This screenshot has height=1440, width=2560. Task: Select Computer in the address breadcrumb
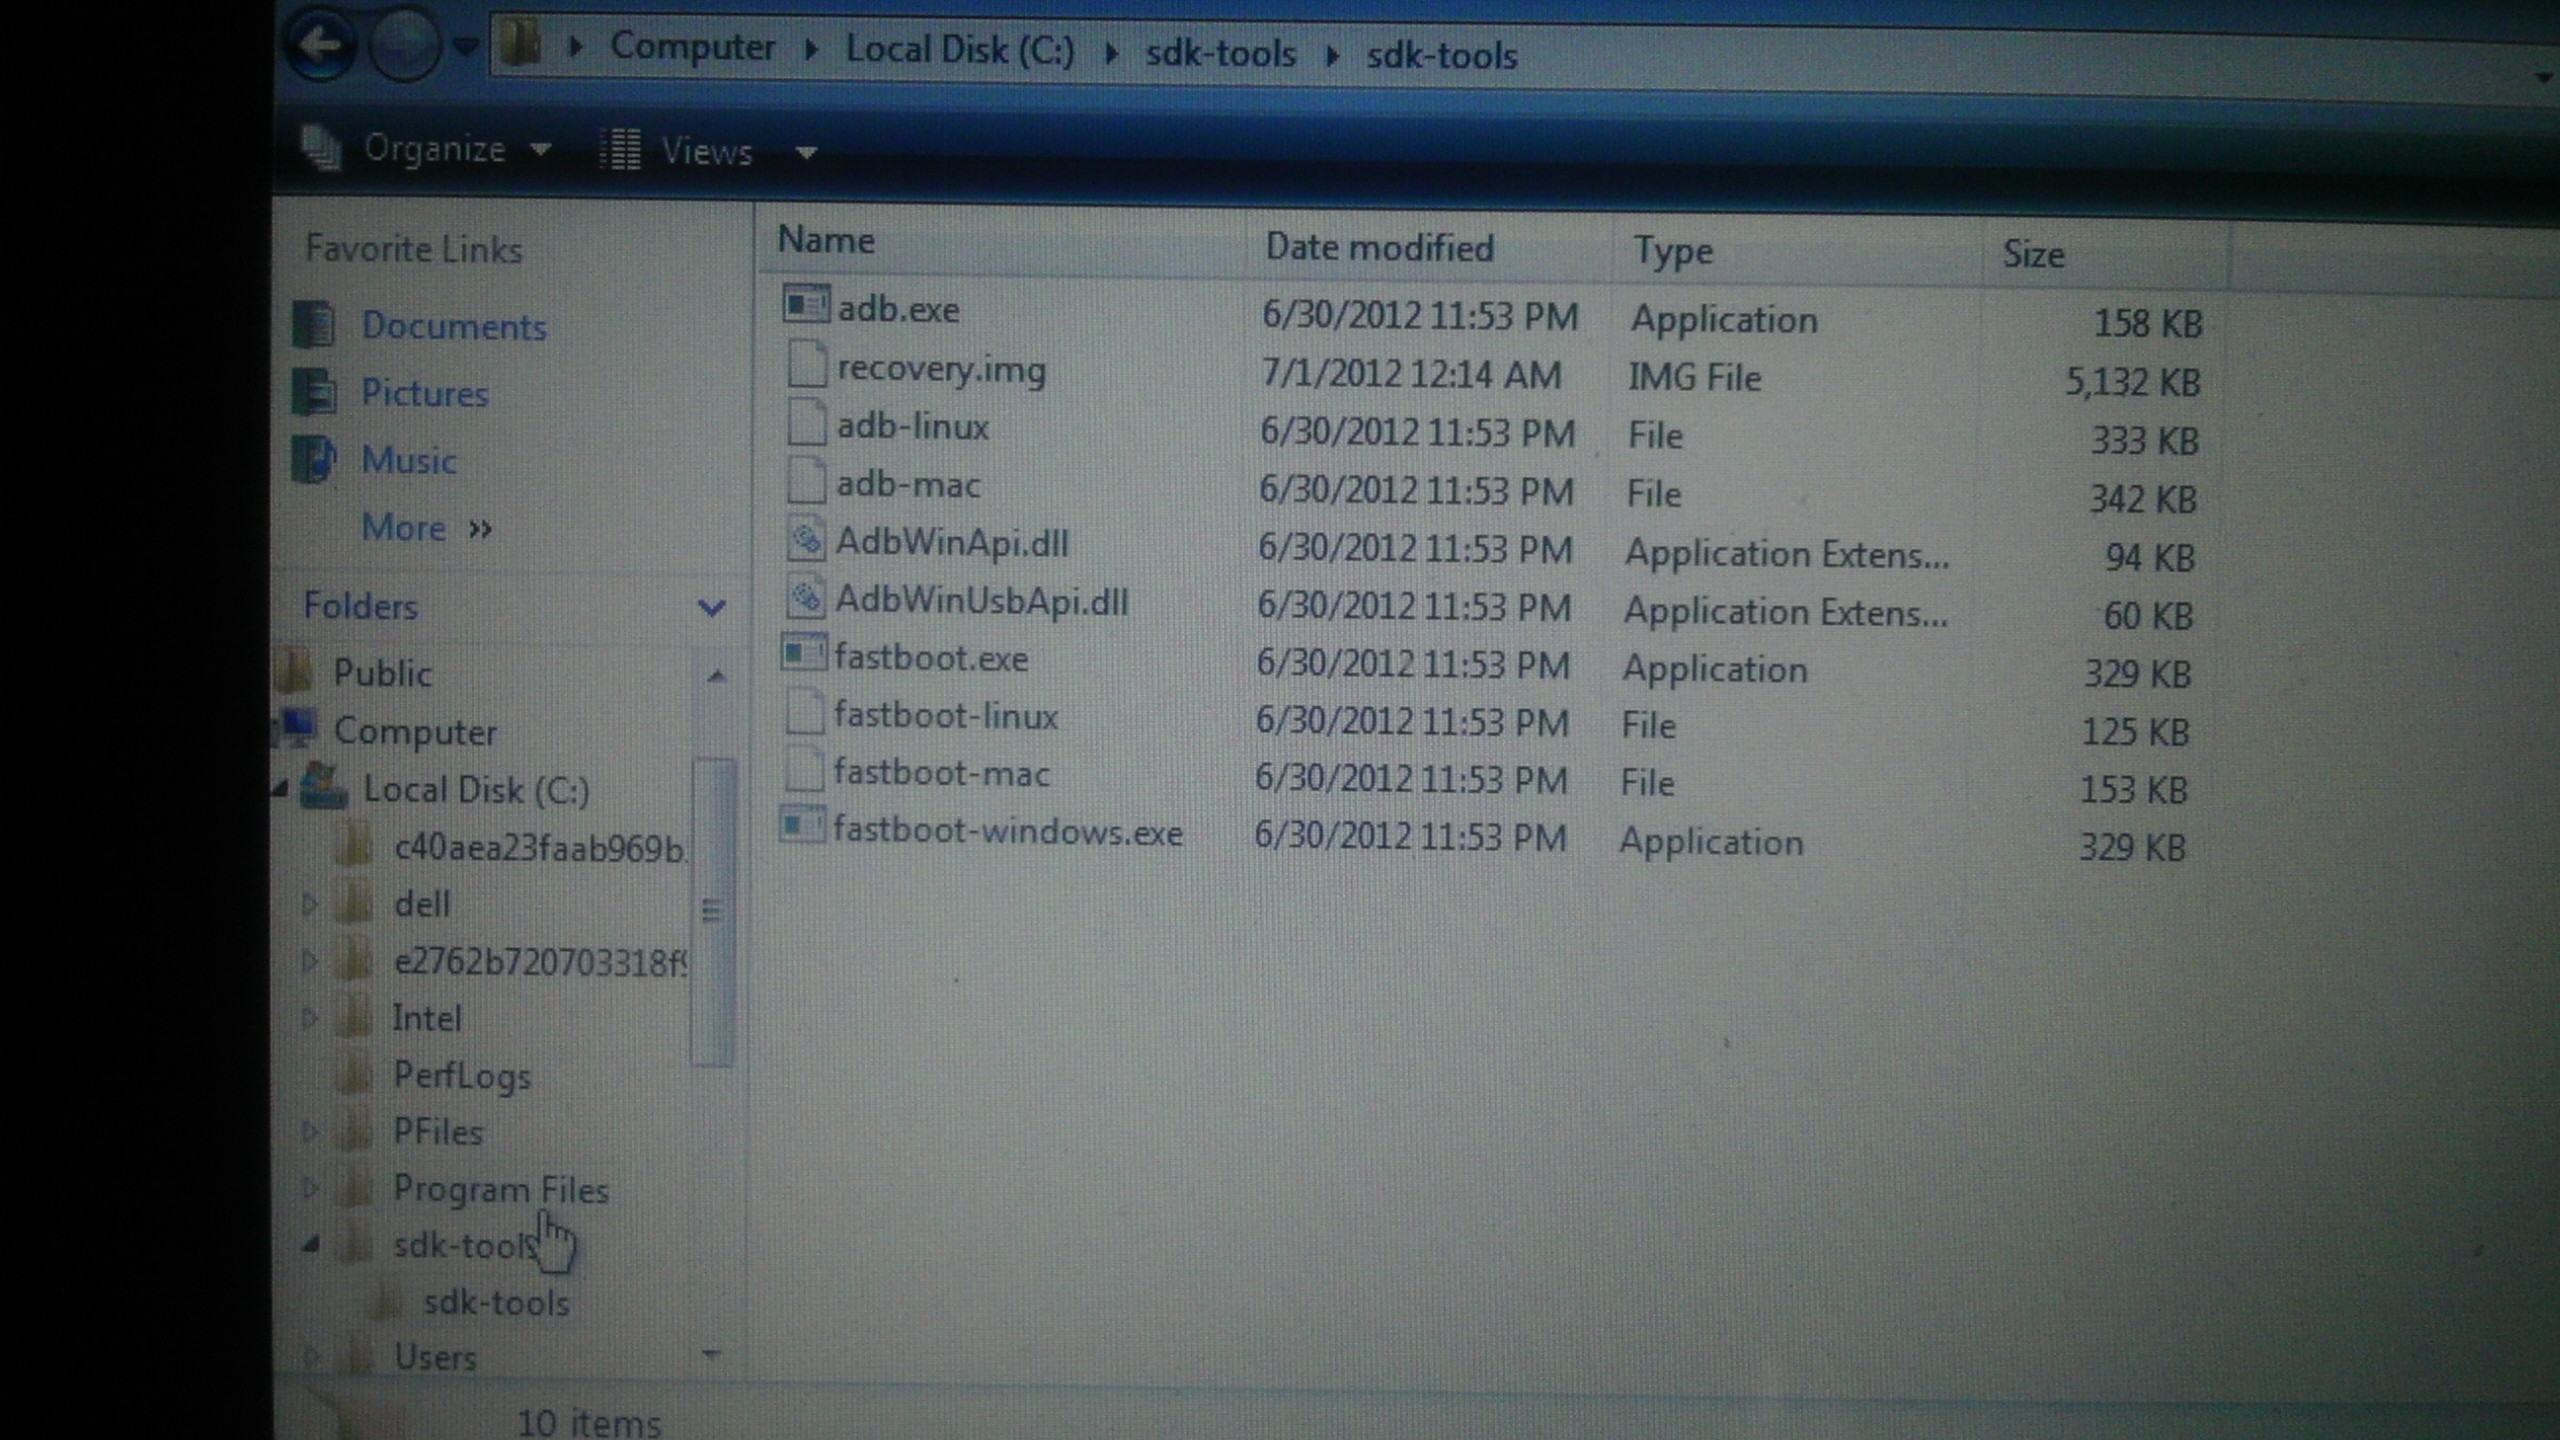(x=692, y=46)
